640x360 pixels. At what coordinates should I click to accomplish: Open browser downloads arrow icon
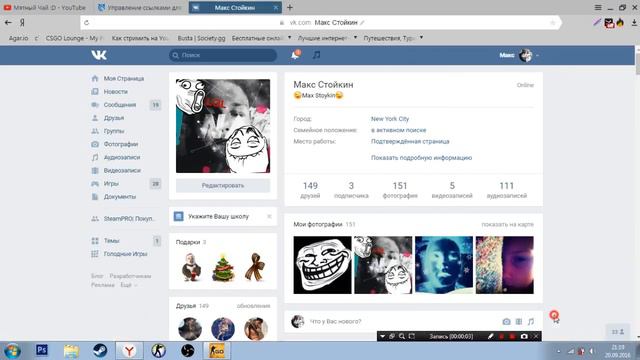(634, 23)
